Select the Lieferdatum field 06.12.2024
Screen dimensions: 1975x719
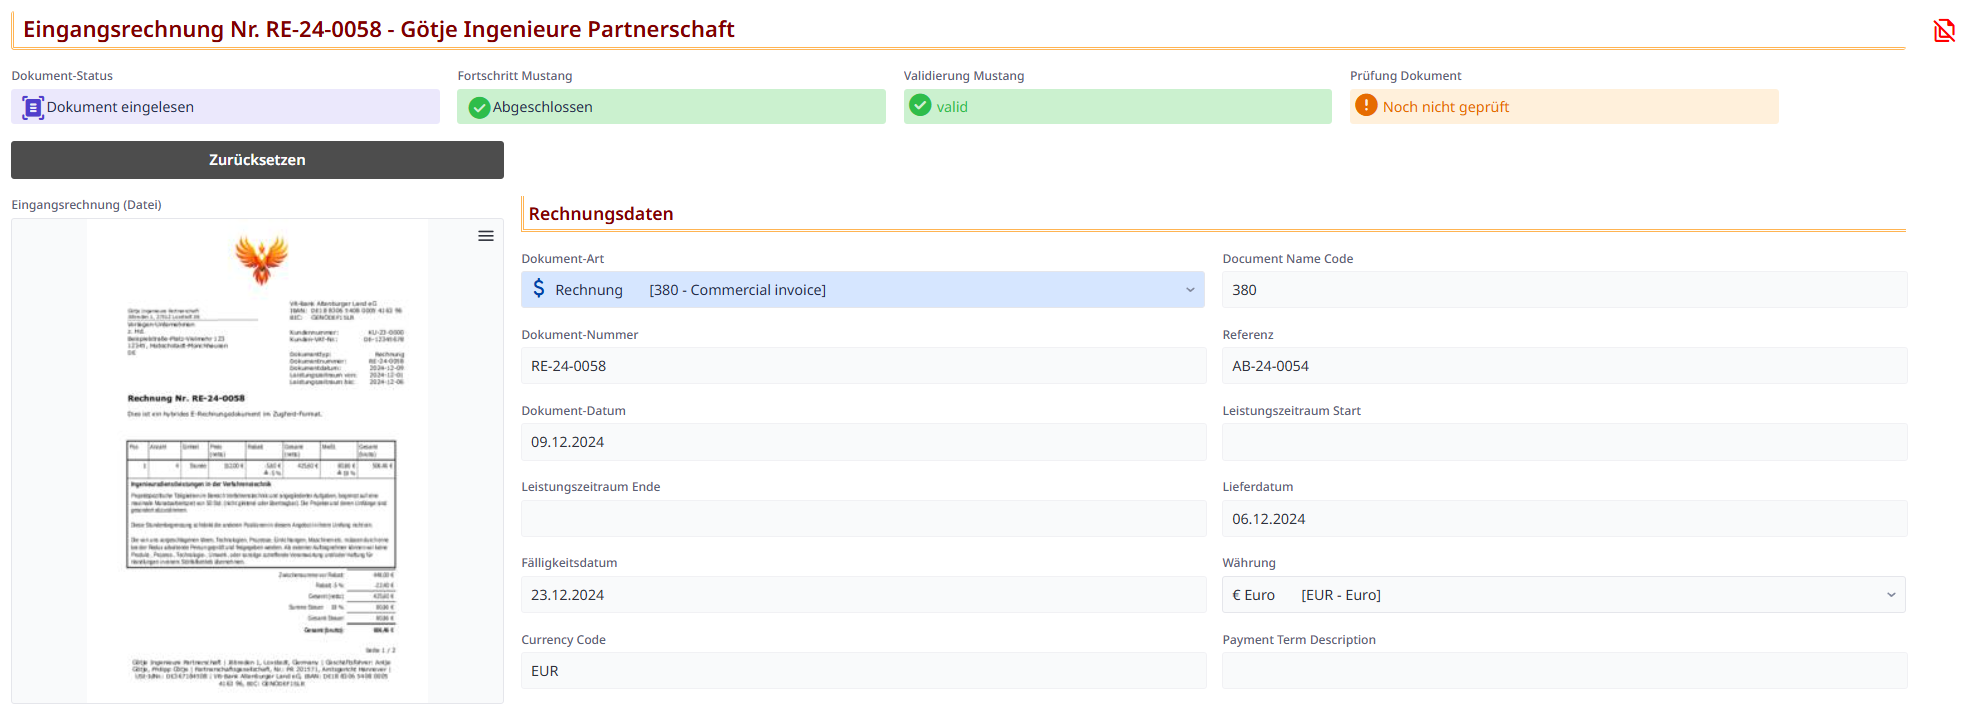[1564, 519]
